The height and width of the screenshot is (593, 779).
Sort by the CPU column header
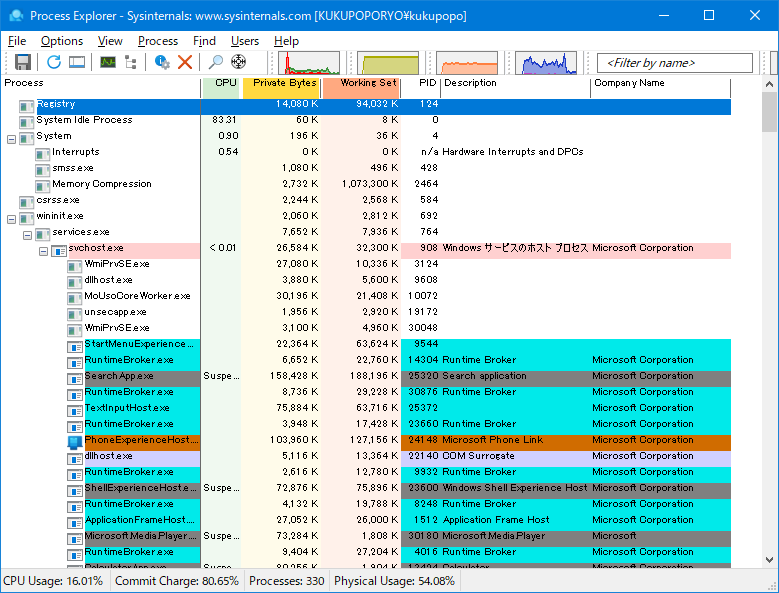[x=222, y=86]
